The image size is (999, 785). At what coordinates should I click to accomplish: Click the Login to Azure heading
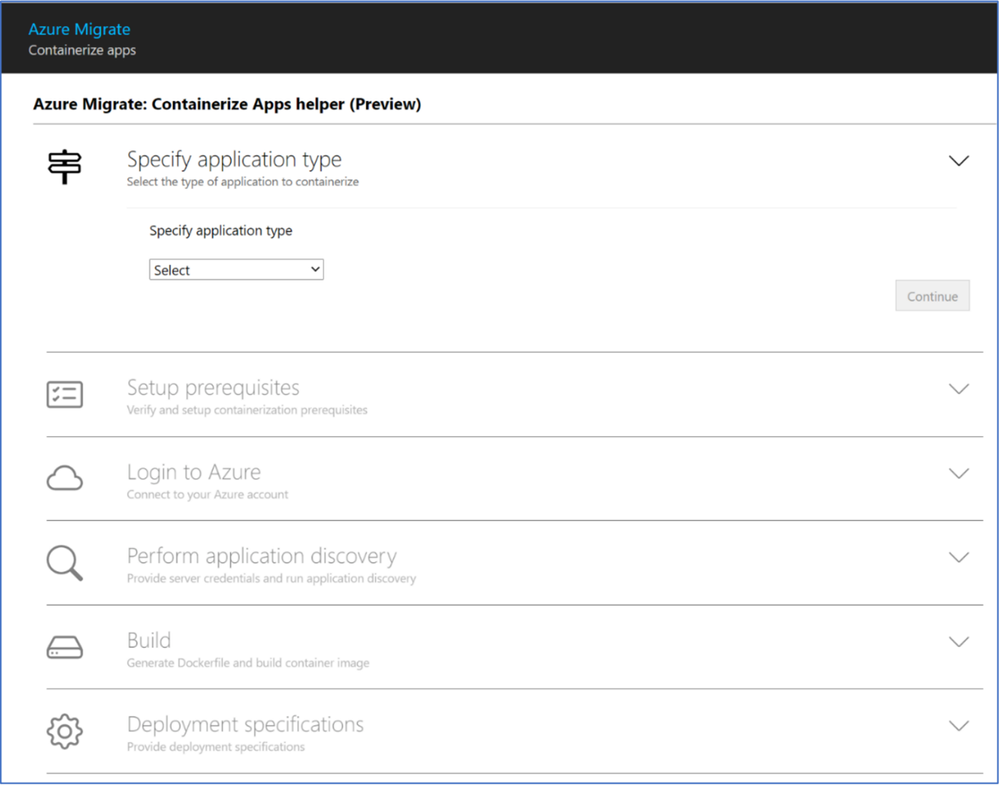[194, 472]
